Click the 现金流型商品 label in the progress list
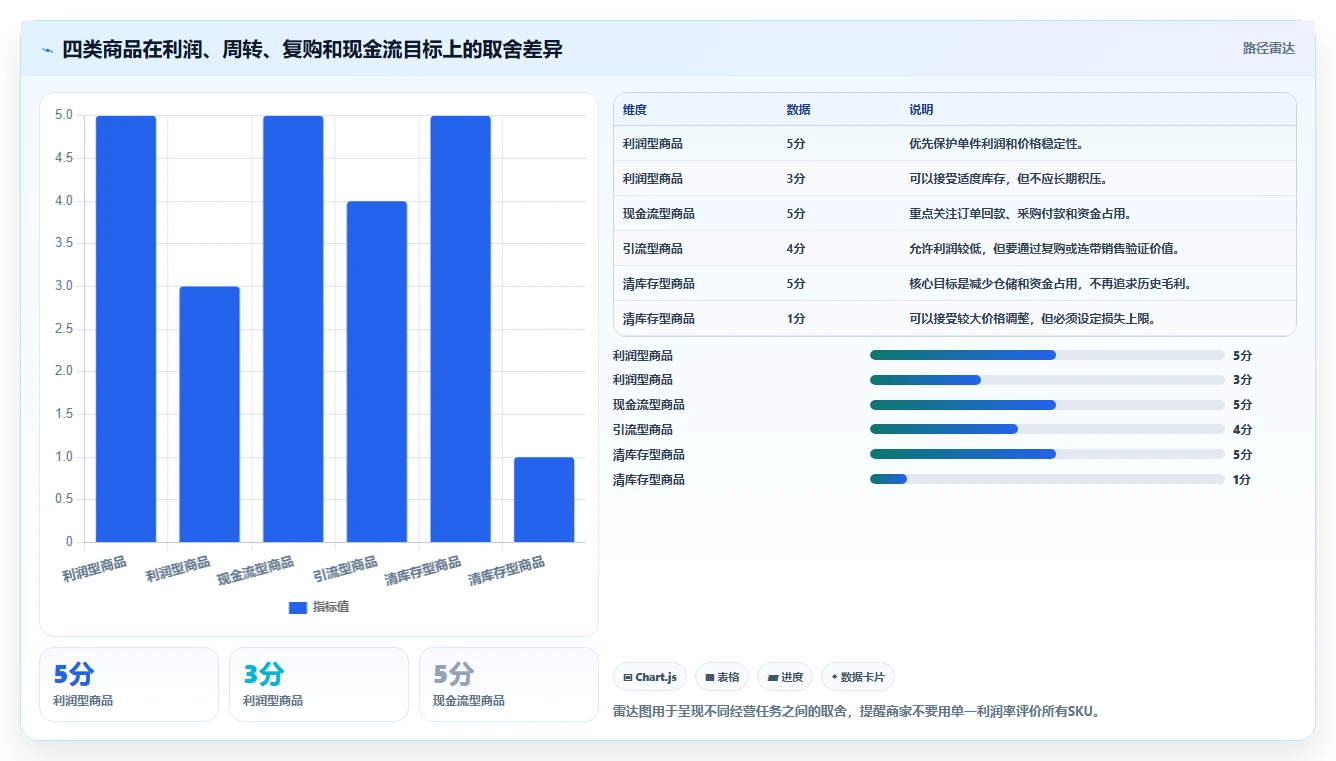 tap(649, 405)
